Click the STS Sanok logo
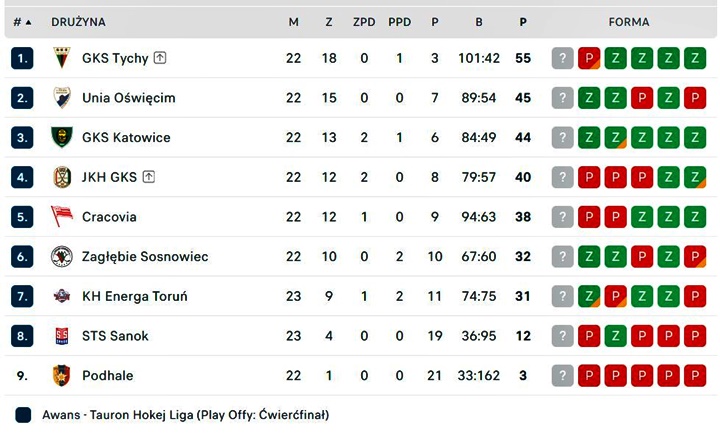720x435 pixels. pyautogui.click(x=62, y=336)
